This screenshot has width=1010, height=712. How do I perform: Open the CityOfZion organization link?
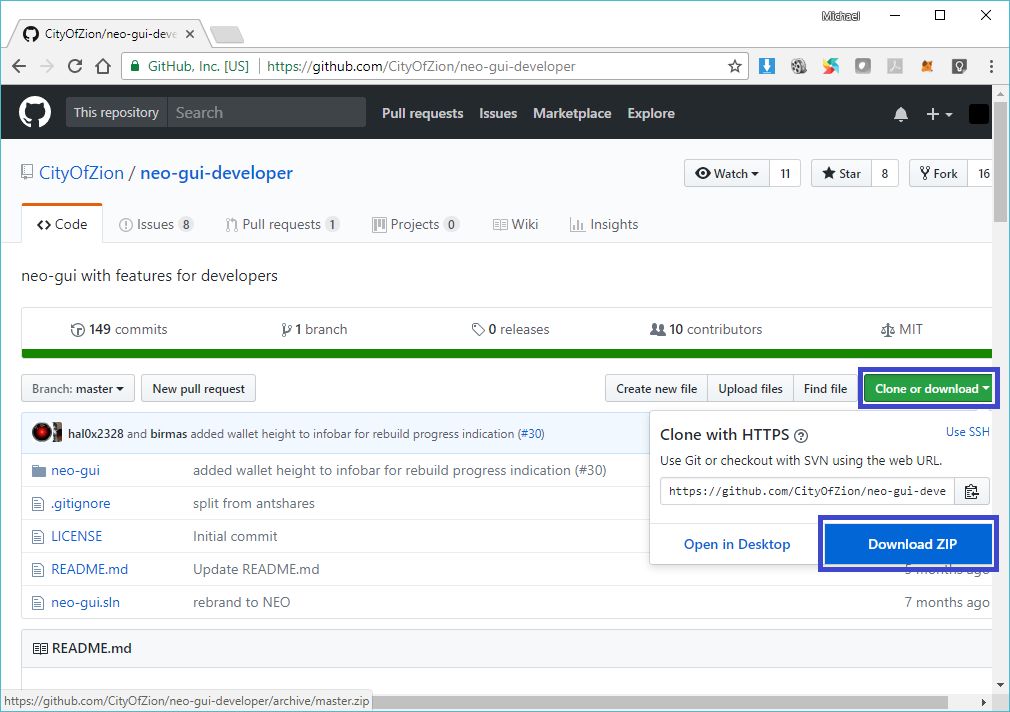click(81, 173)
